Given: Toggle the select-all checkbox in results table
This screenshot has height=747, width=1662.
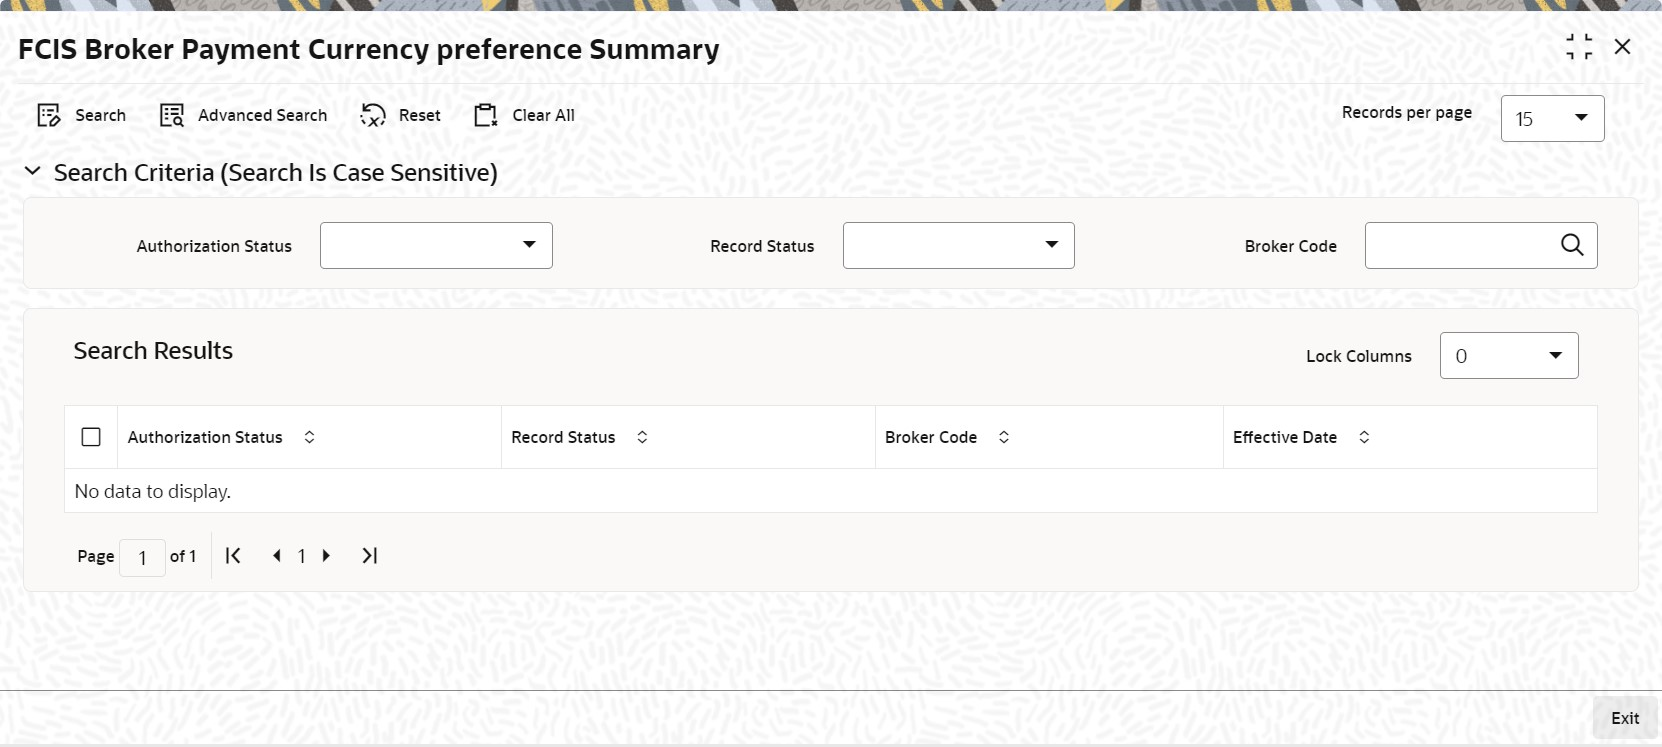Looking at the screenshot, I should [x=91, y=437].
